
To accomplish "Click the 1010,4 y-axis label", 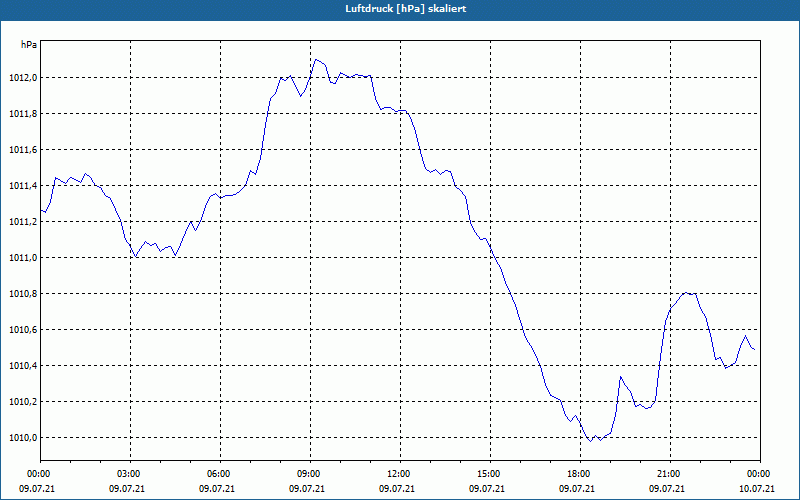I will (23, 366).
